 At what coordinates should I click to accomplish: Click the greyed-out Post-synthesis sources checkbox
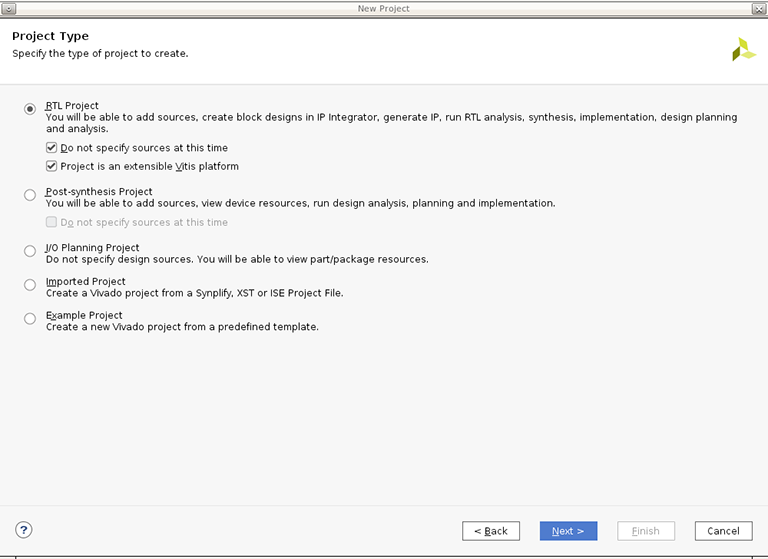click(52, 222)
